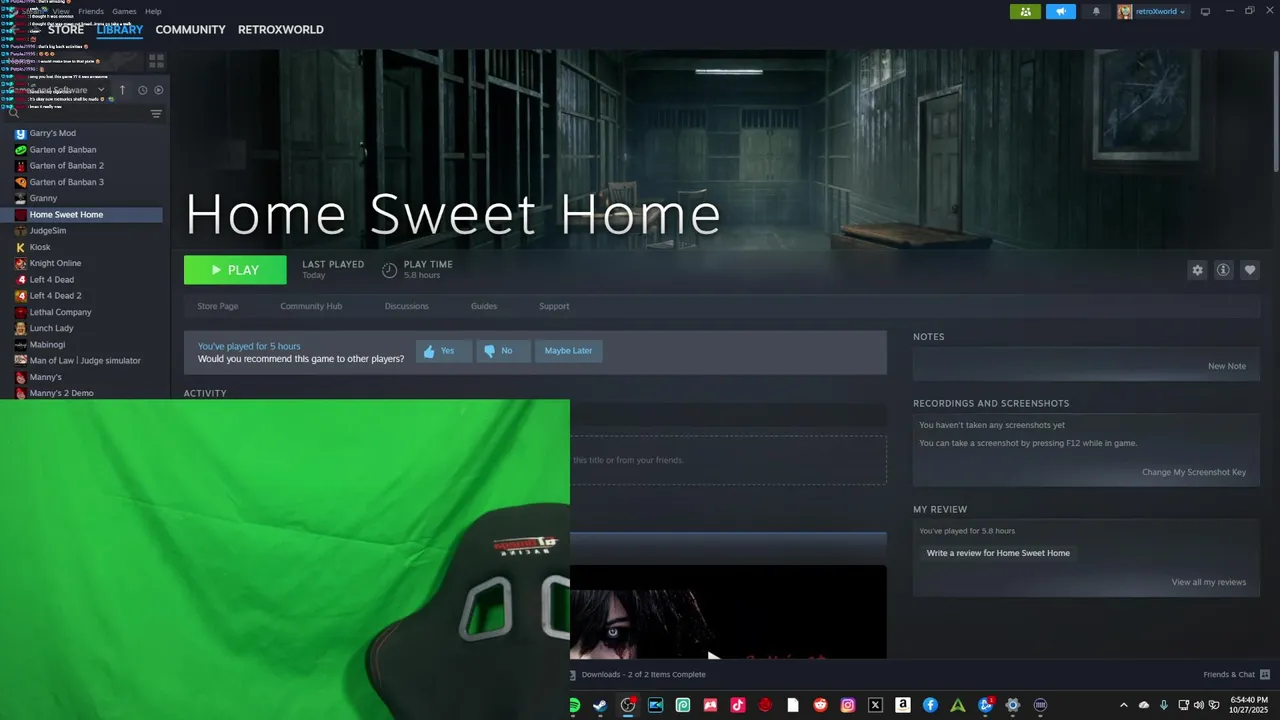This screenshot has width=1280, height=720.
Task: Open Amazon from the taskbar
Action: point(903,705)
